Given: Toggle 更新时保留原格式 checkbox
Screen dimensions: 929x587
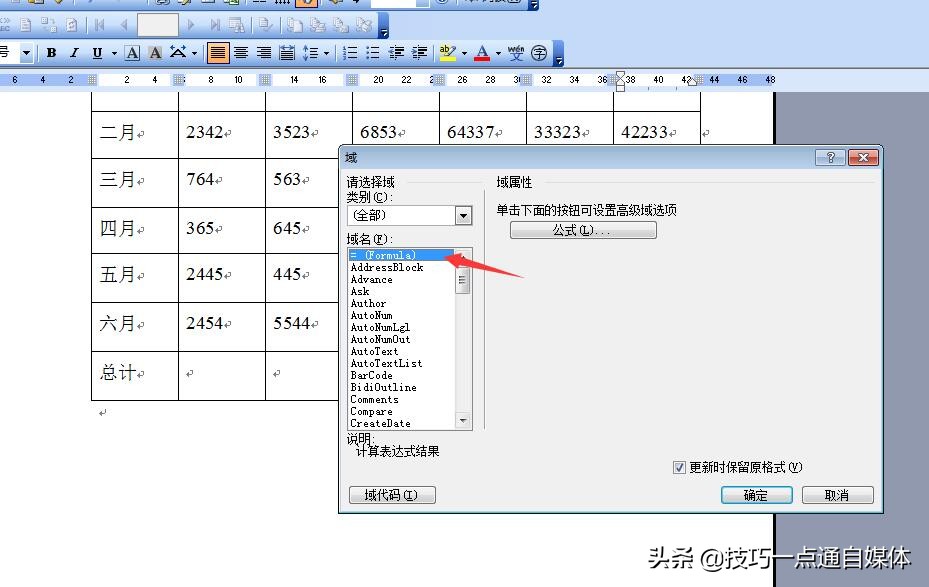Looking at the screenshot, I should coord(679,467).
